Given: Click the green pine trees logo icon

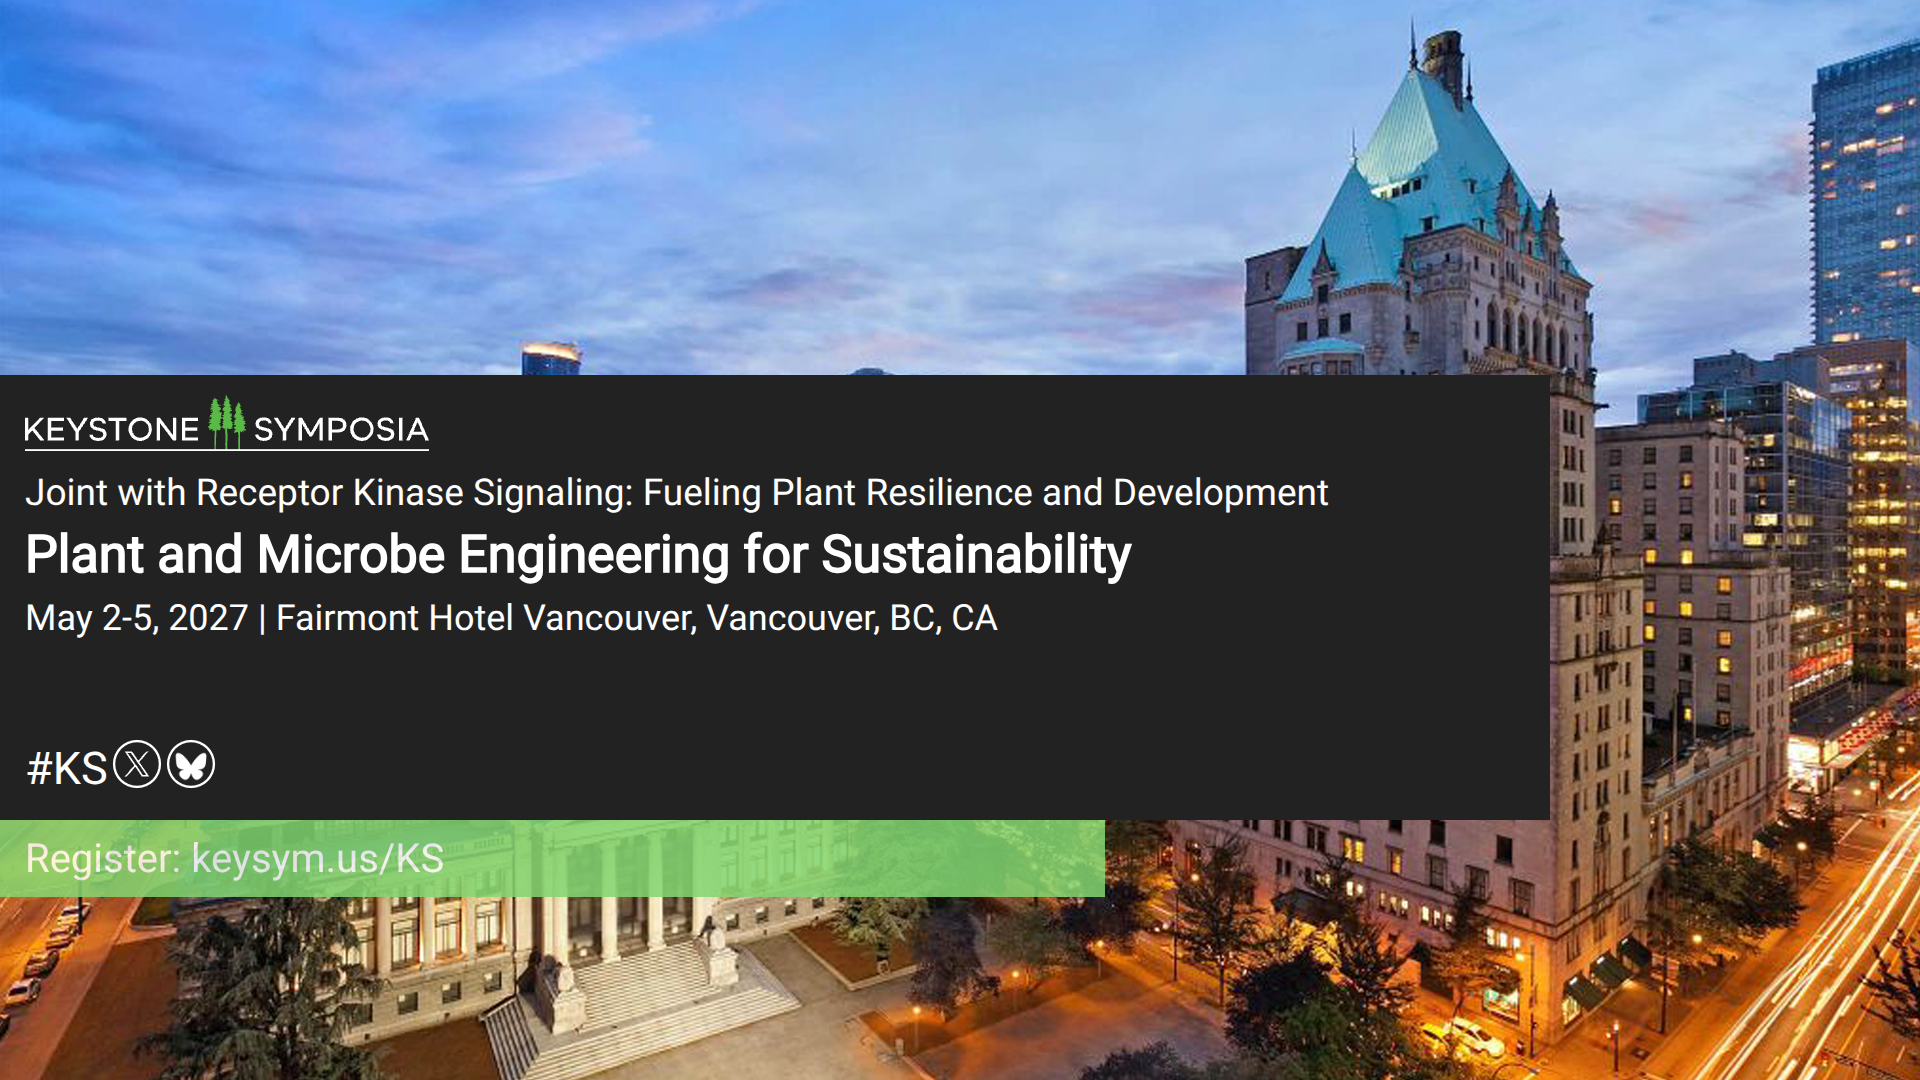Looking at the screenshot, I should point(227,423).
